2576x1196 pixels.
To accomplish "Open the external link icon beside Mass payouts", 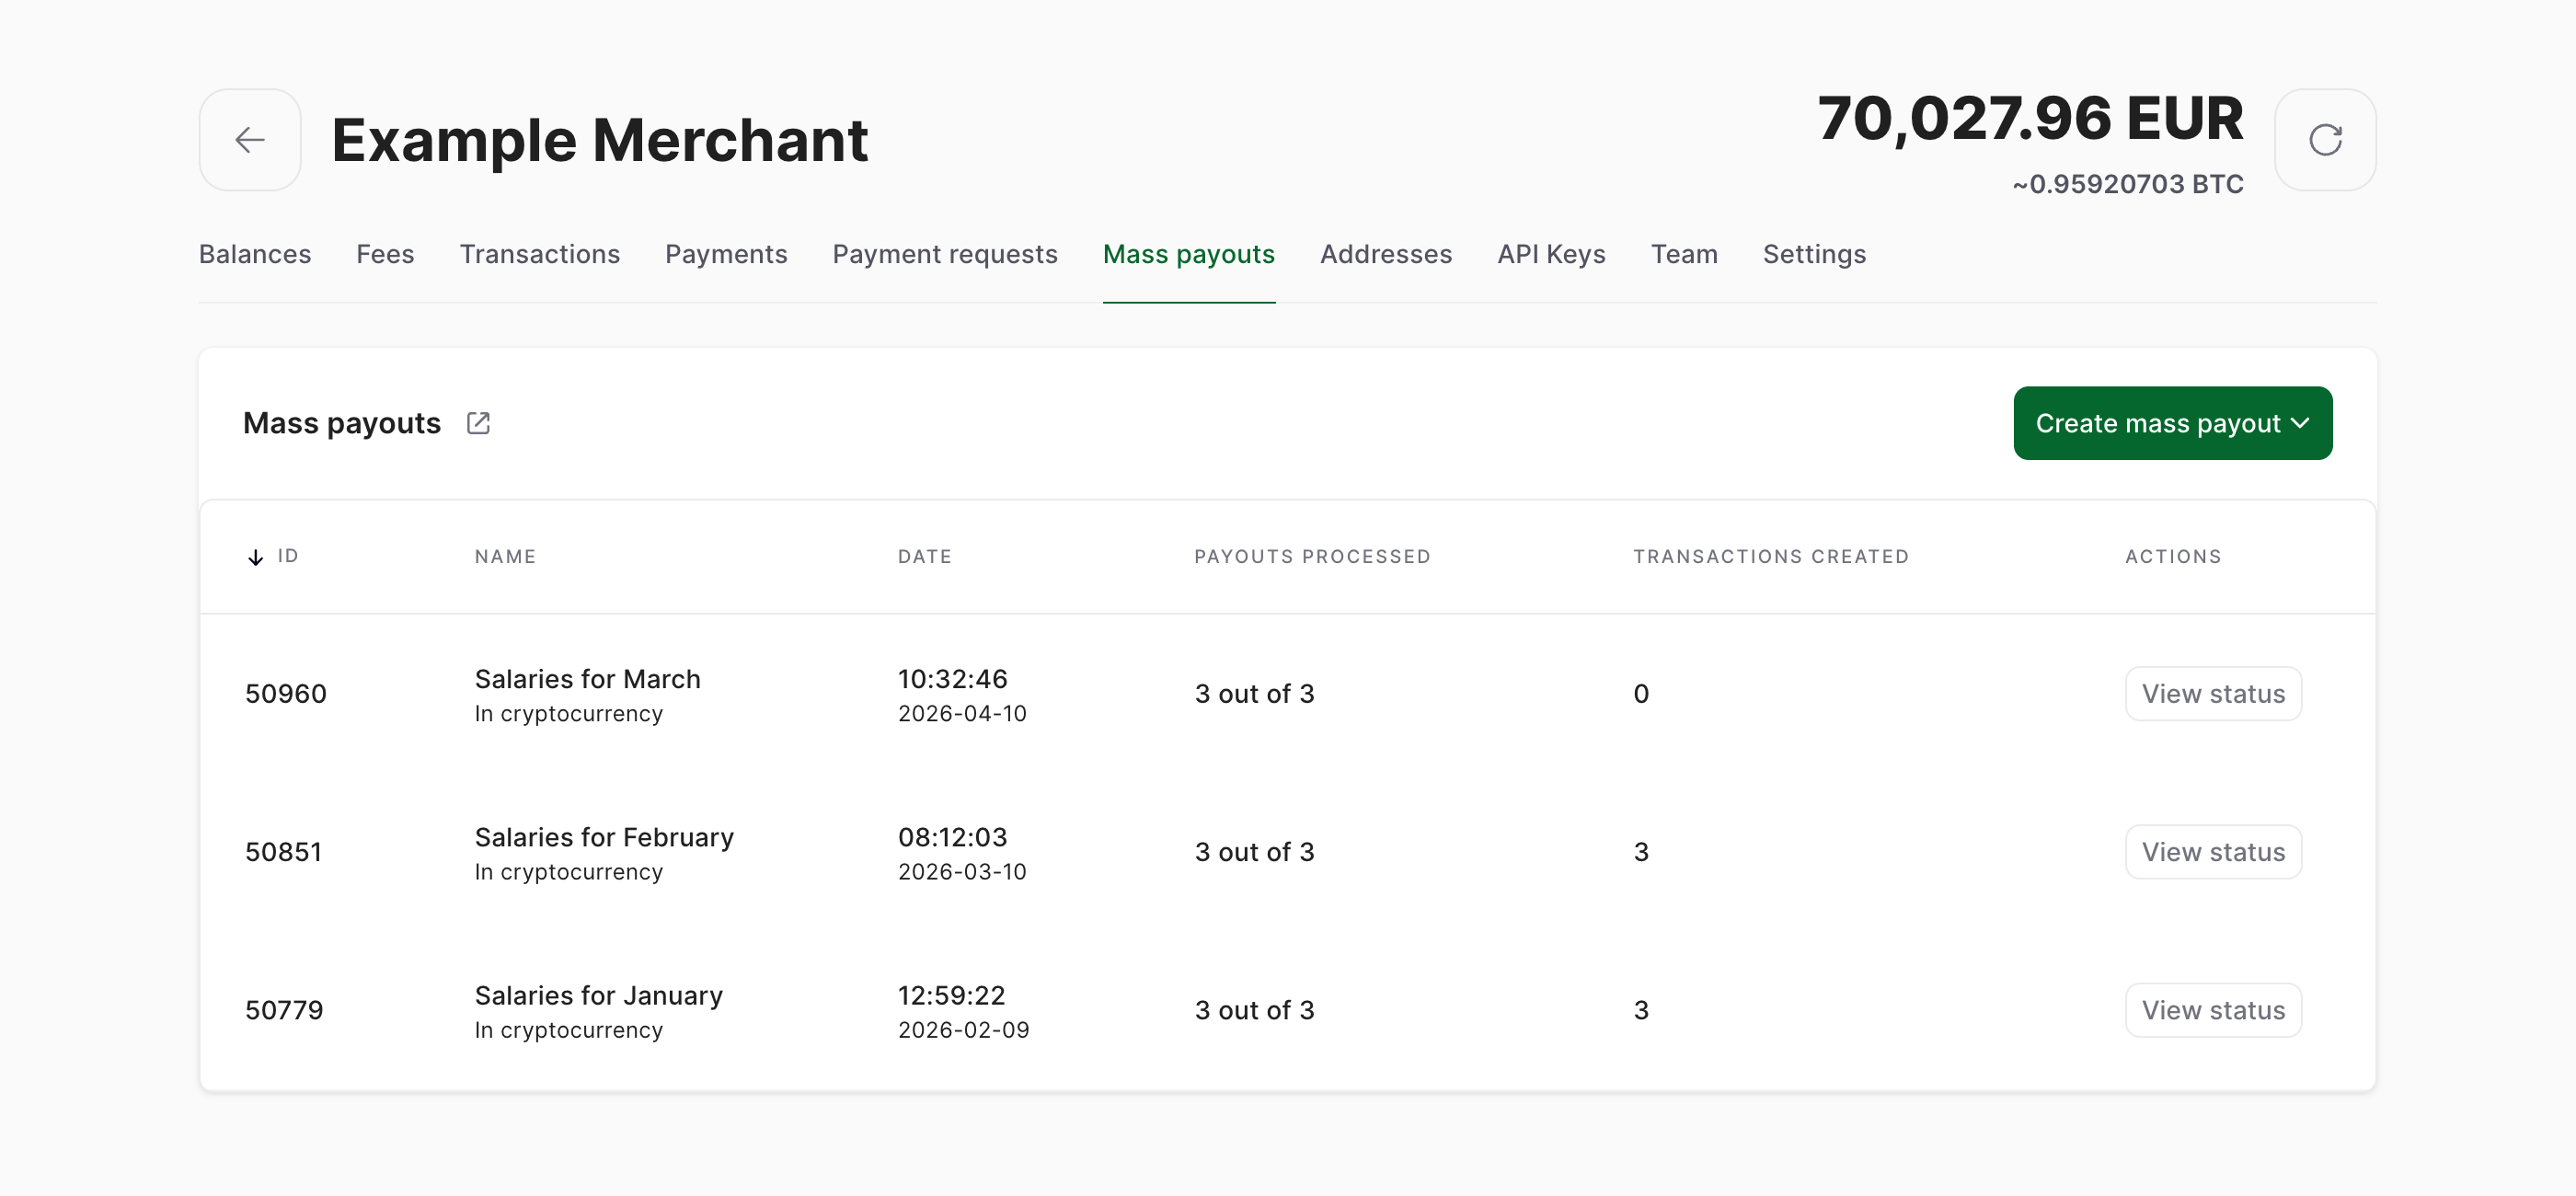I will point(478,423).
